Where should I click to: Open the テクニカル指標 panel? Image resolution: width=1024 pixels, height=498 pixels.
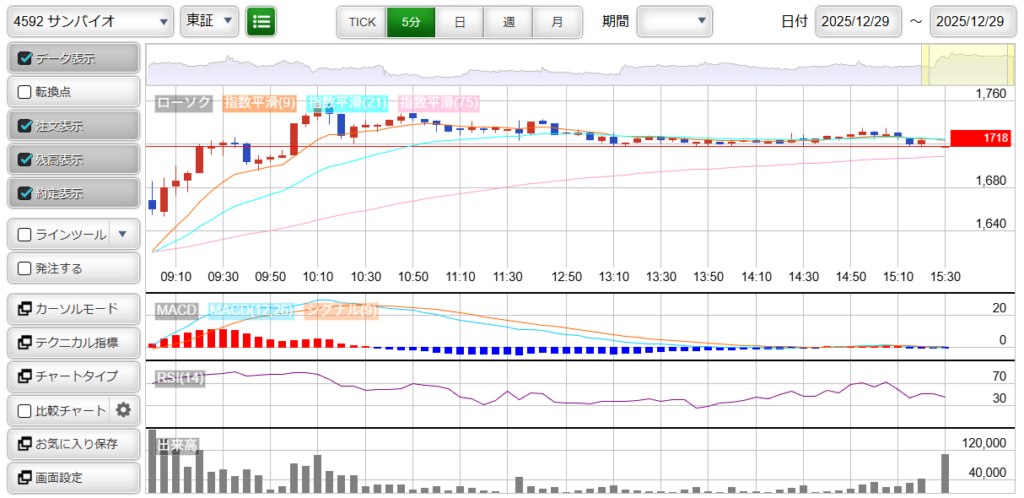[x=72, y=342]
